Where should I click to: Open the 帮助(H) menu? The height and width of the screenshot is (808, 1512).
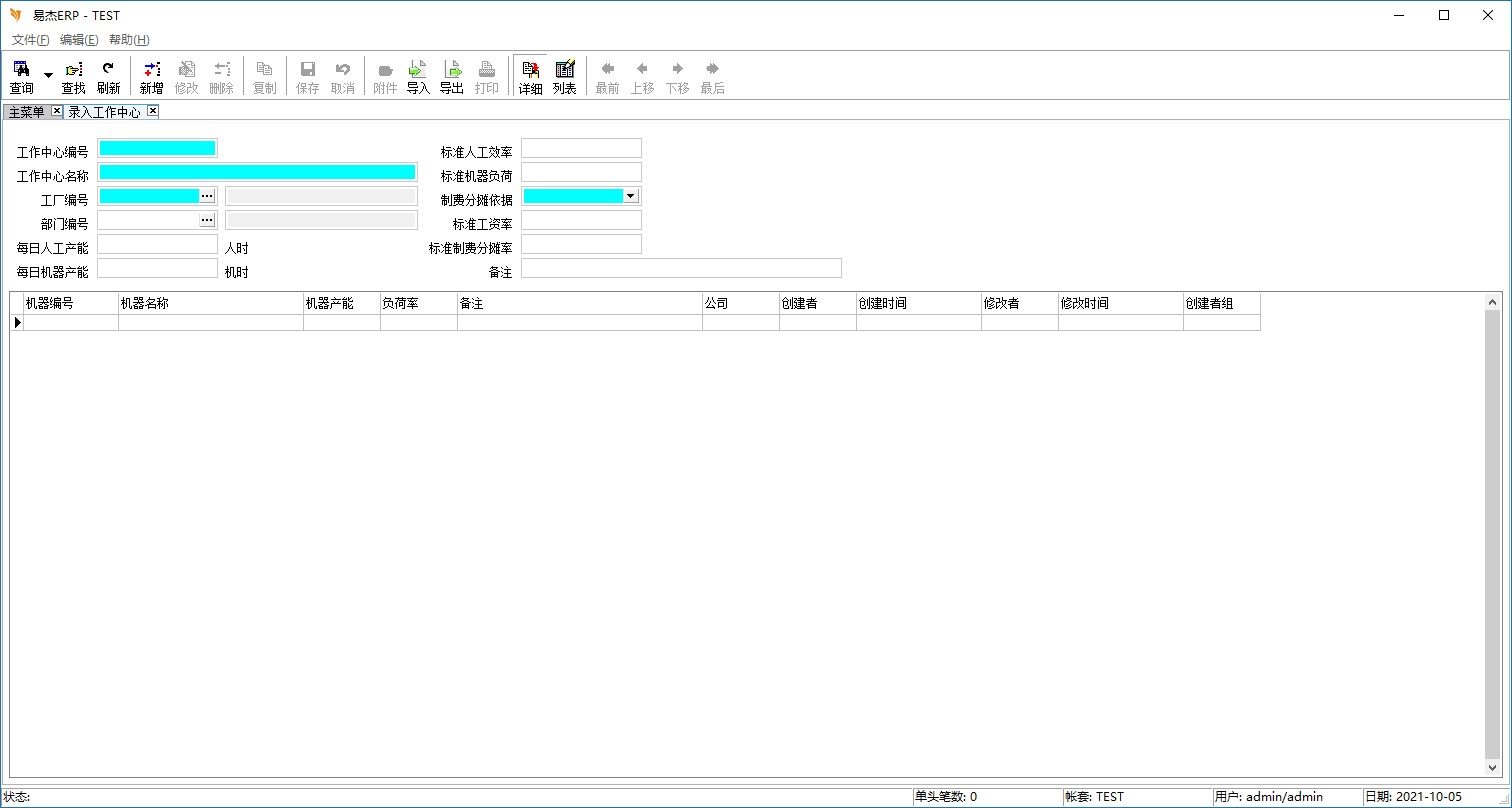[129, 40]
